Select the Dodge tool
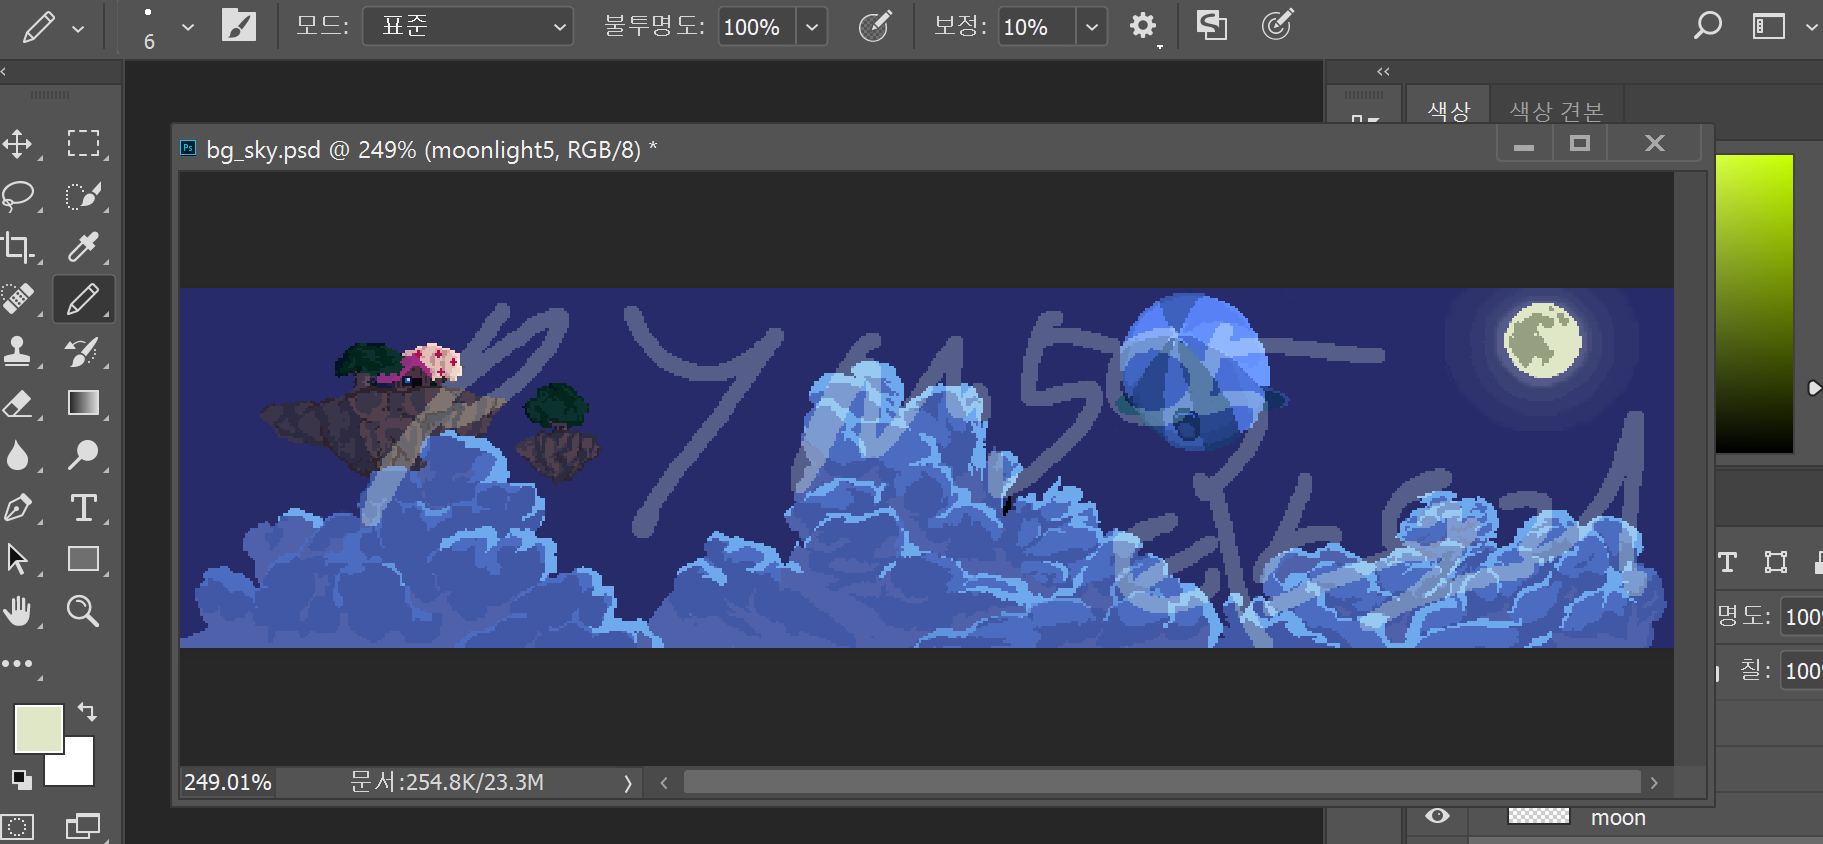1823x844 pixels. pos(83,455)
